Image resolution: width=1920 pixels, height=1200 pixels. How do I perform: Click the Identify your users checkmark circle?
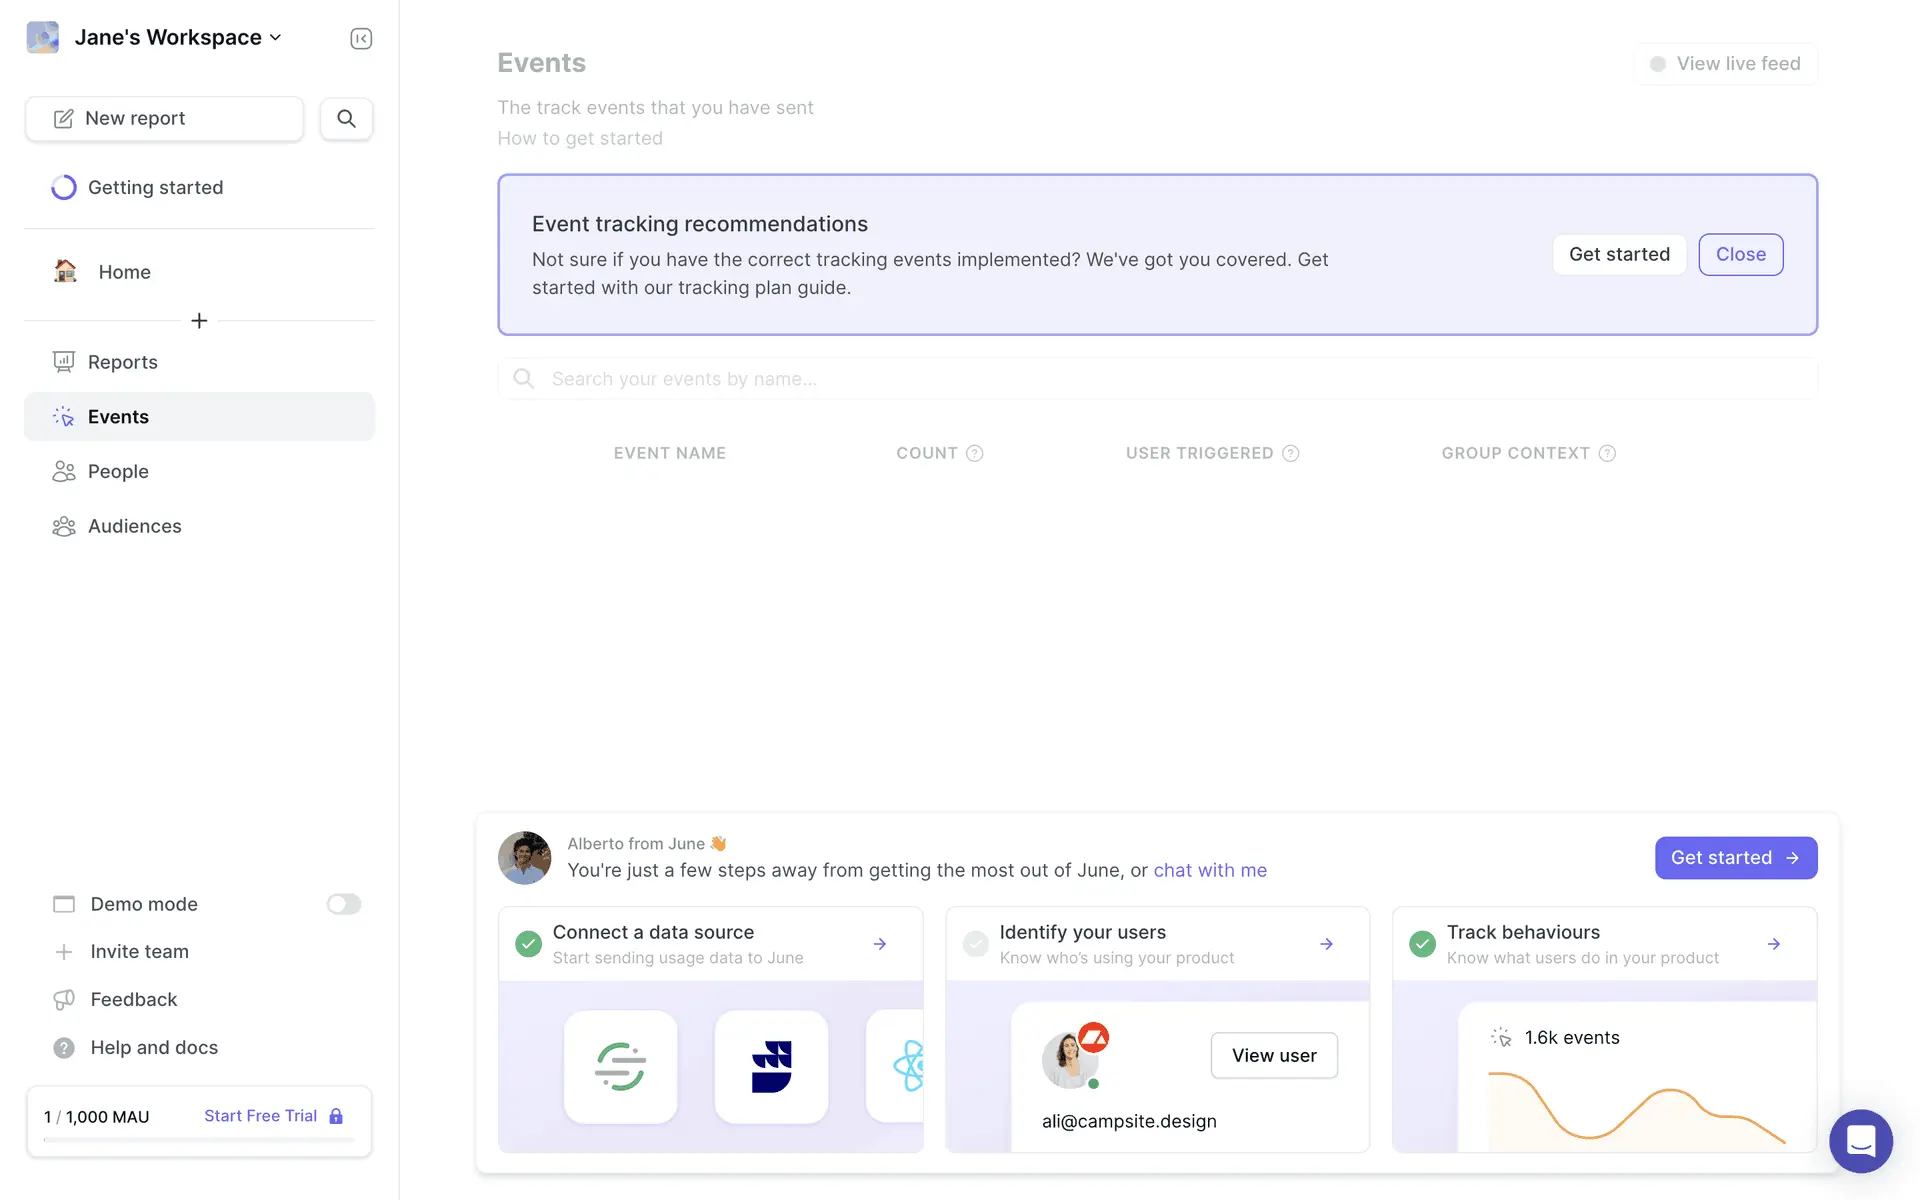pos(975,944)
